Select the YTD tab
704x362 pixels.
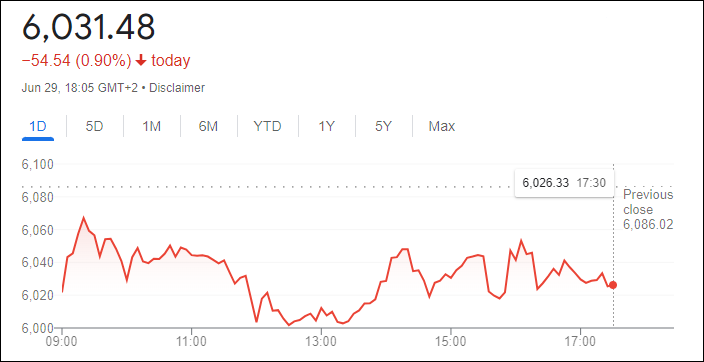tap(267, 127)
